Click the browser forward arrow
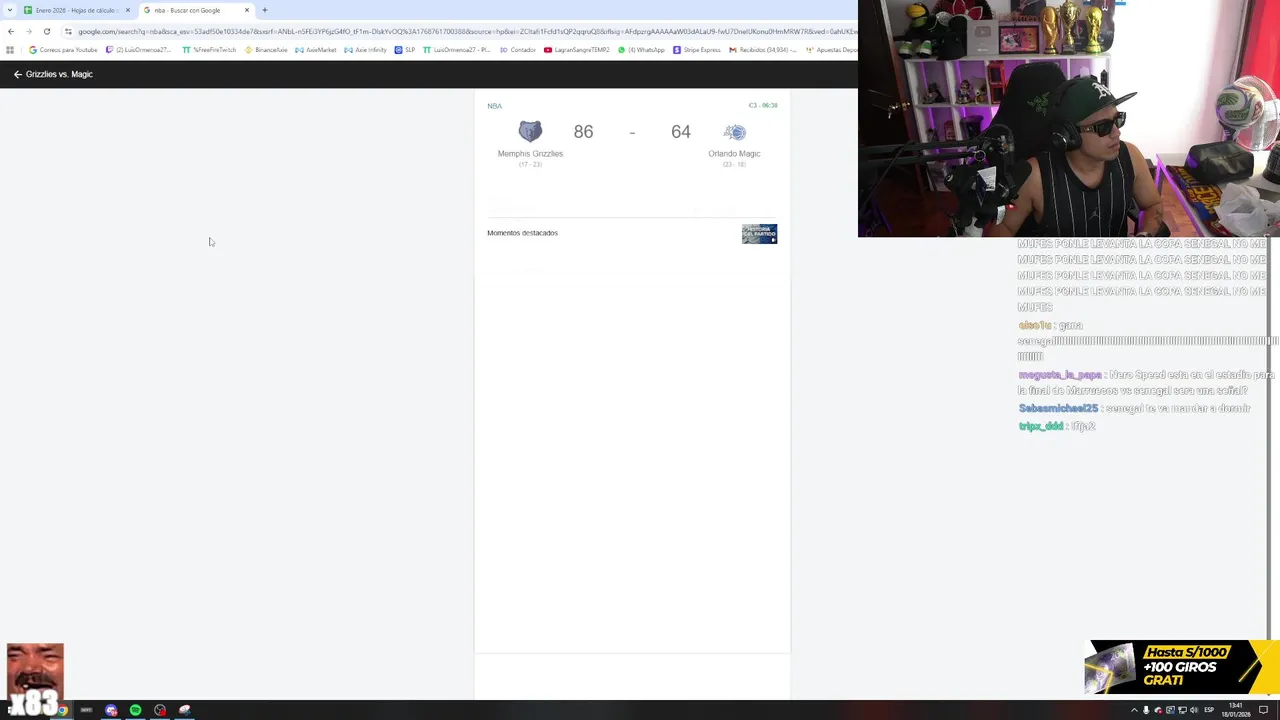The image size is (1280, 720). pyautogui.click(x=29, y=31)
